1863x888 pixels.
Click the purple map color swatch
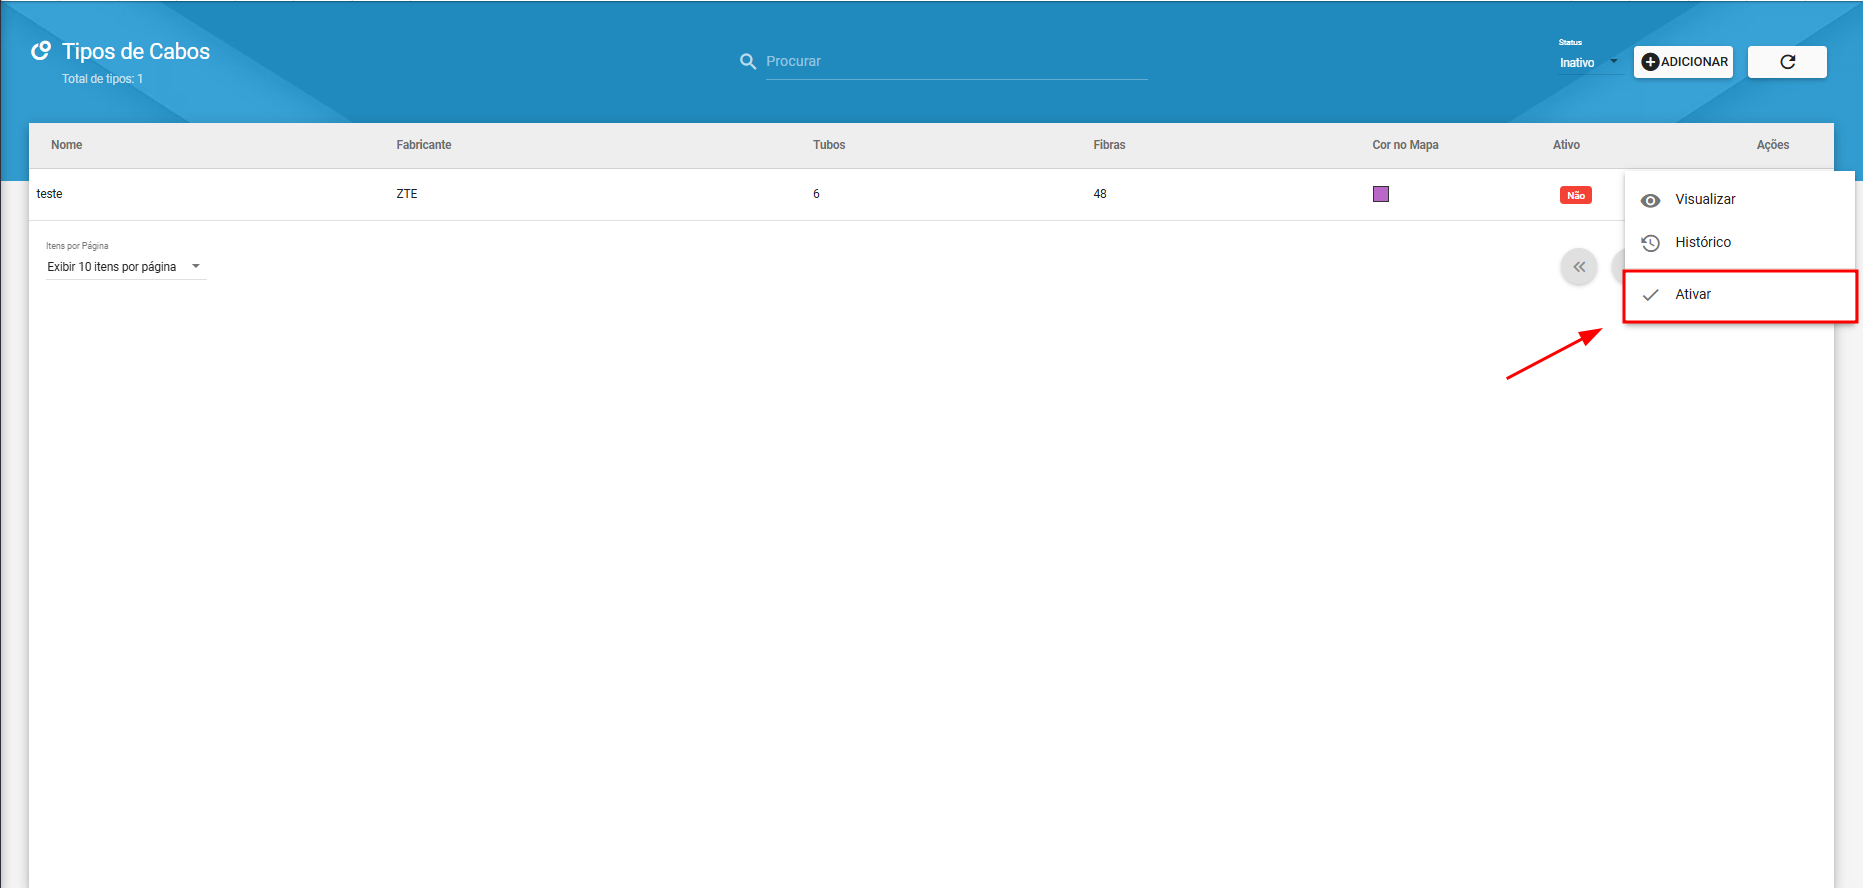(x=1381, y=194)
